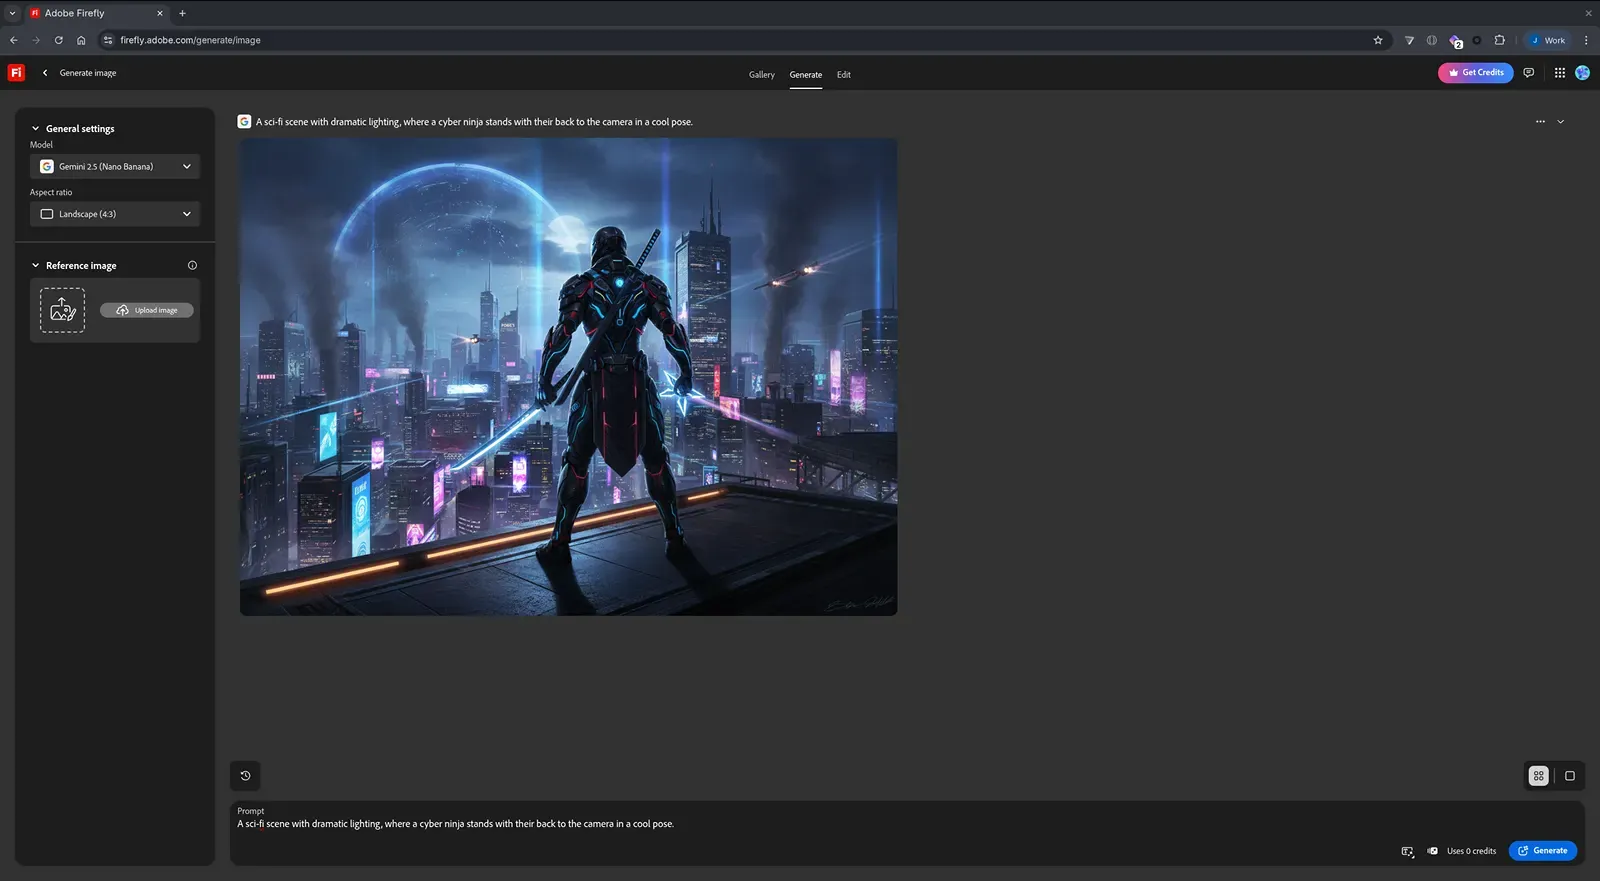The width and height of the screenshot is (1600, 881).
Task: Switch to the Gallery tab
Action: click(761, 75)
